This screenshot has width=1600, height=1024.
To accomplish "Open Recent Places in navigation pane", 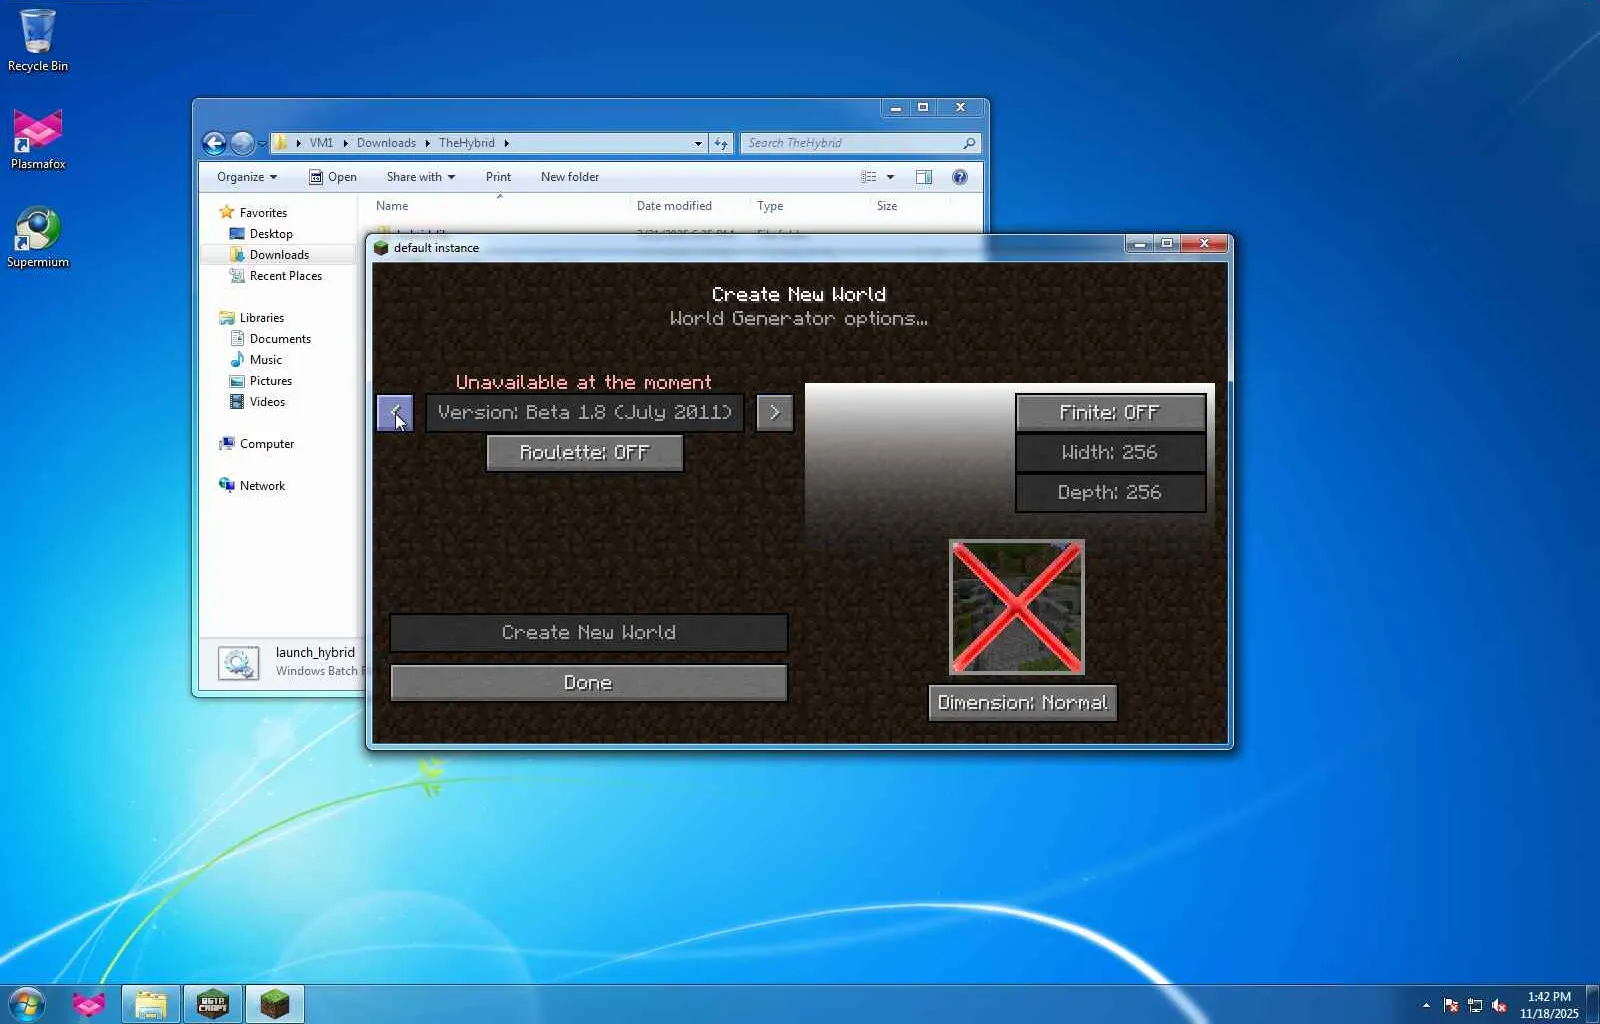I will [x=286, y=276].
